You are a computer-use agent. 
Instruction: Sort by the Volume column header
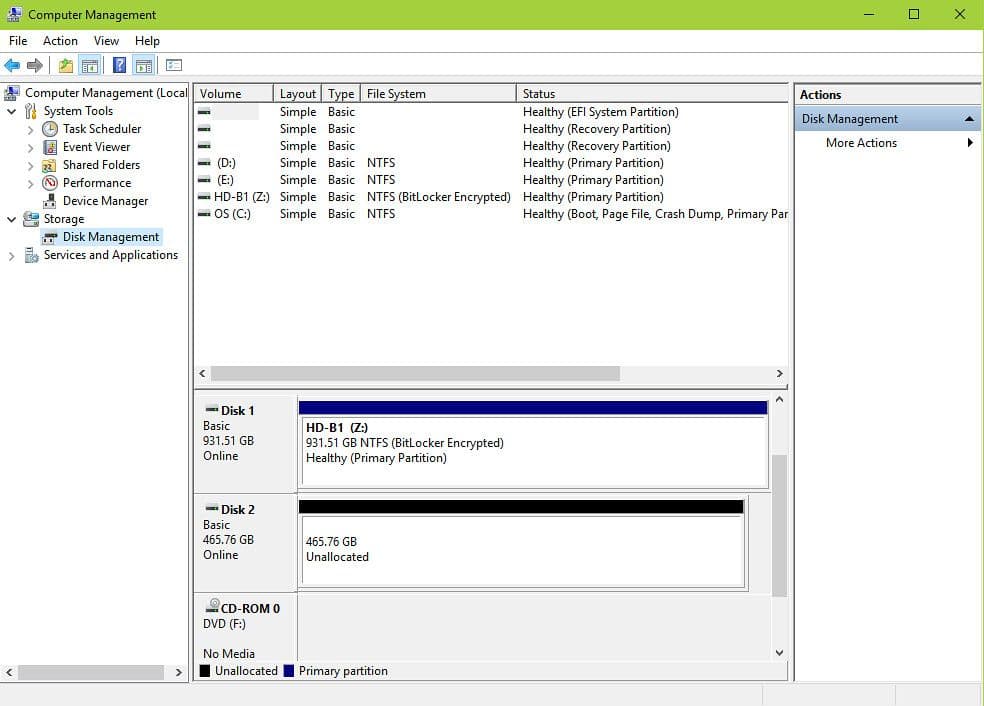click(233, 94)
